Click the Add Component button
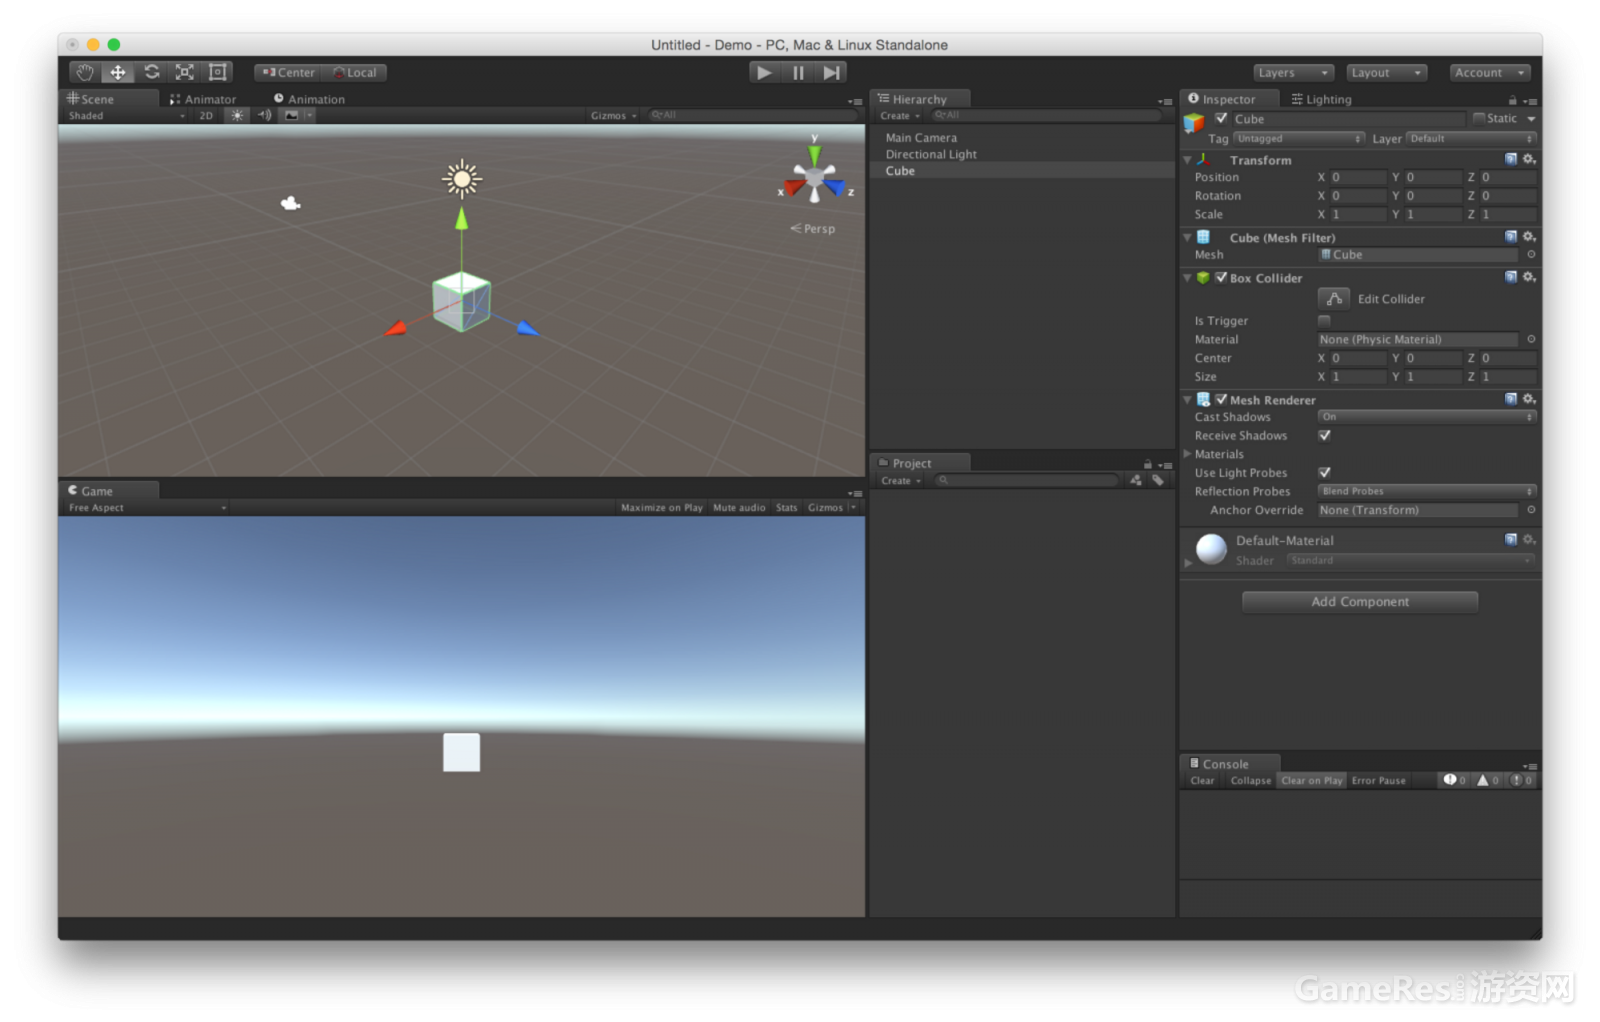The height and width of the screenshot is (1022, 1600). (1360, 601)
